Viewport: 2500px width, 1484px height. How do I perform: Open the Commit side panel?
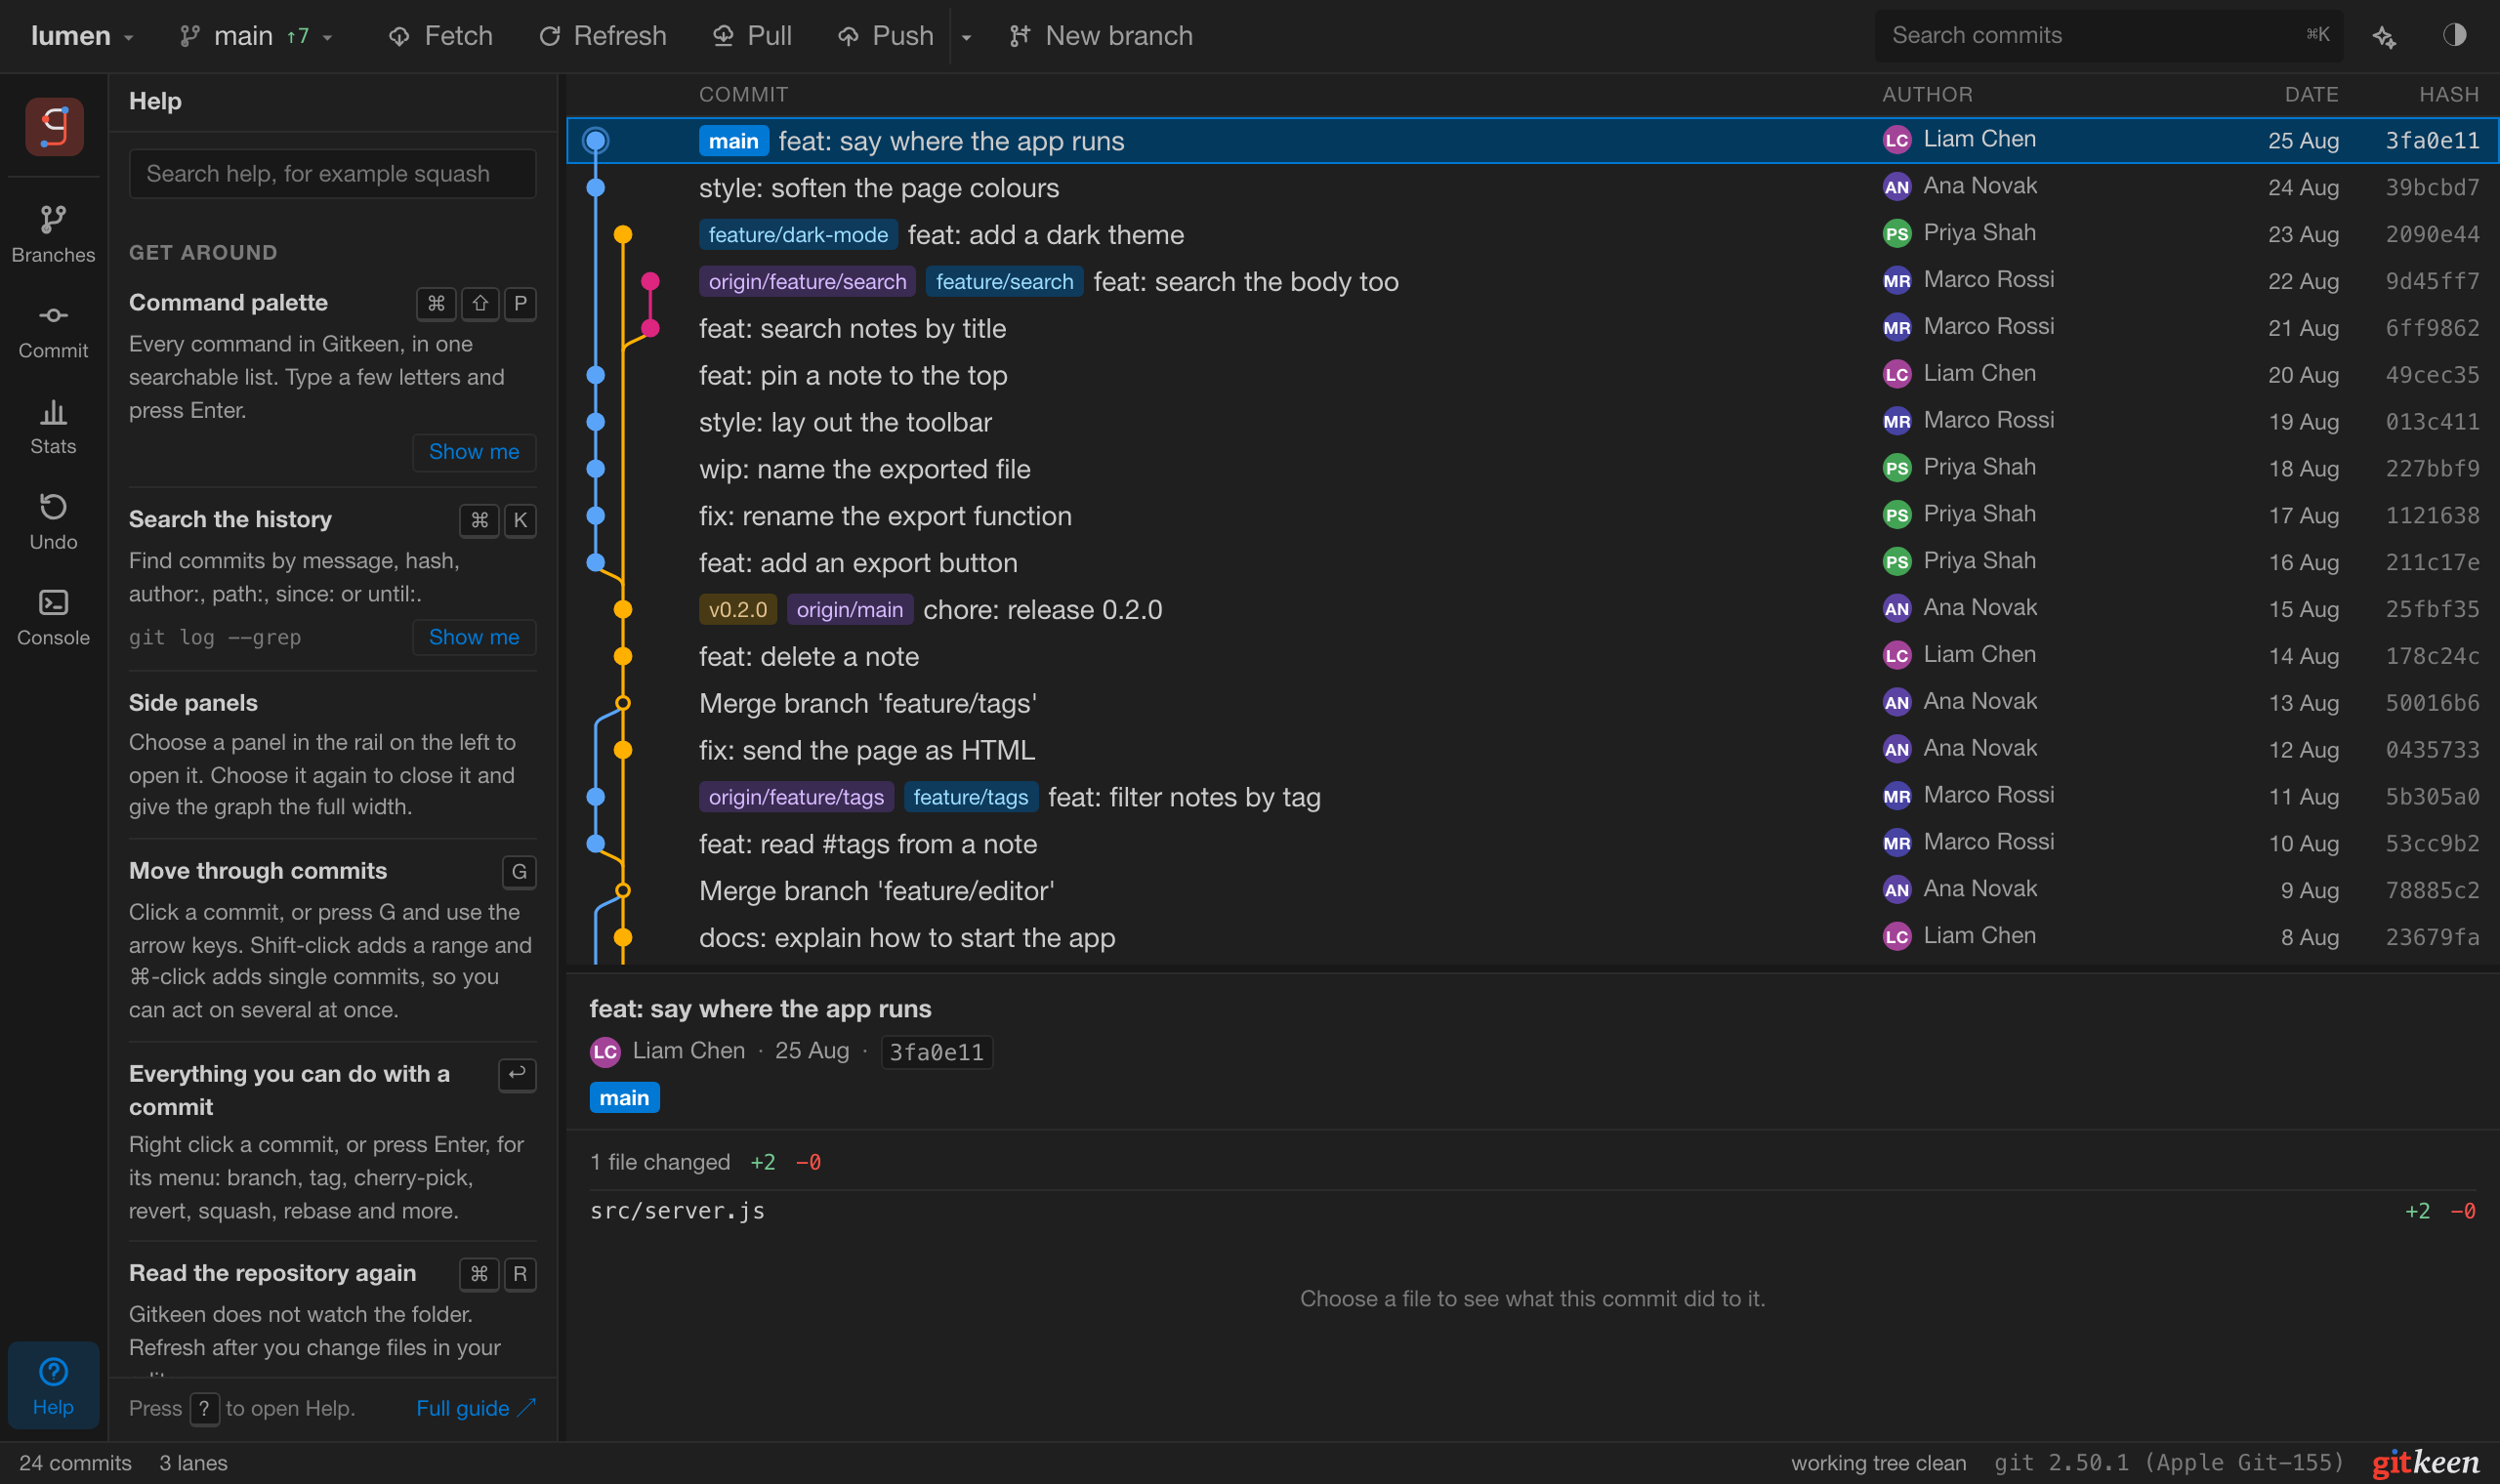point(53,331)
